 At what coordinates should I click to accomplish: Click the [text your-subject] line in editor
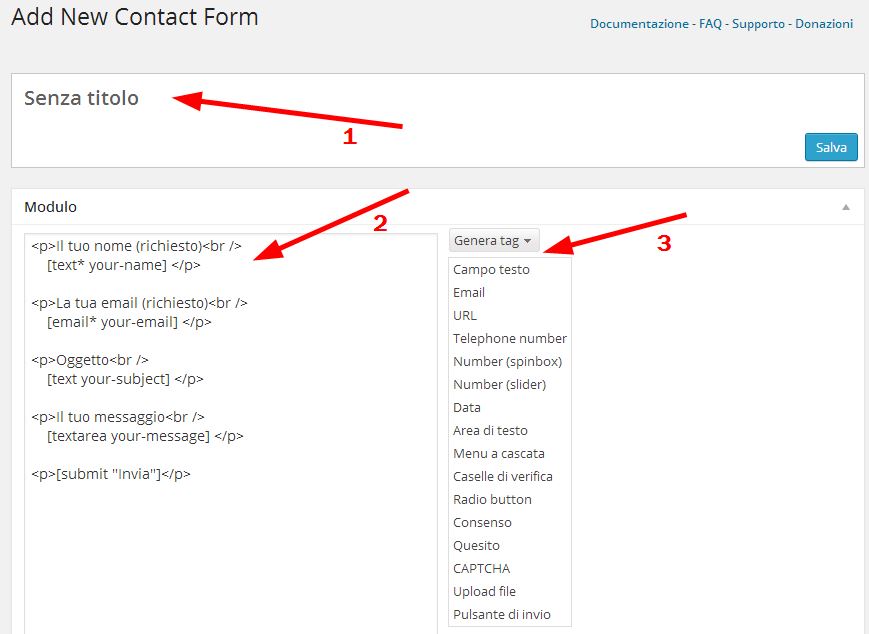tap(125, 379)
